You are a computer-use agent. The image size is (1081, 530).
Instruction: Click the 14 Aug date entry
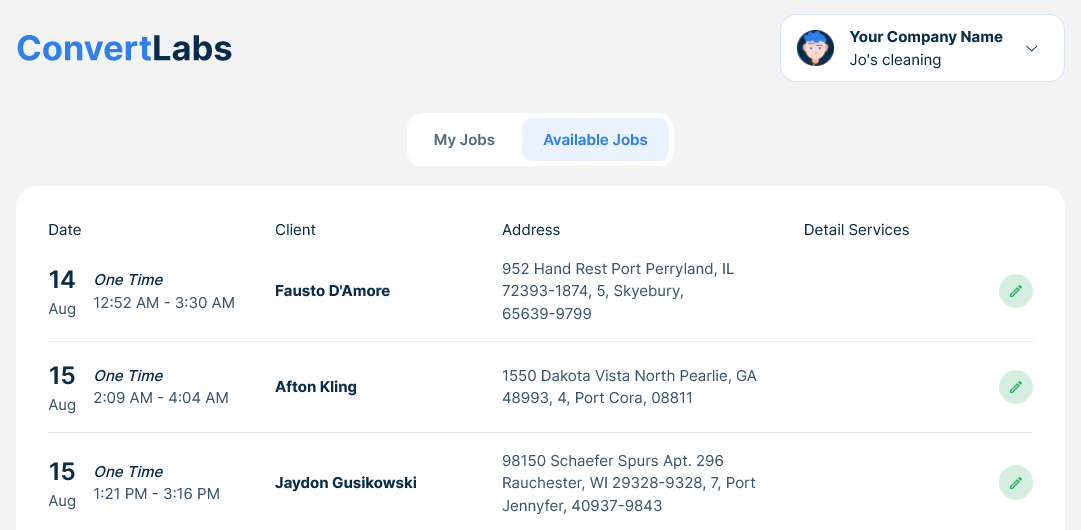62,292
